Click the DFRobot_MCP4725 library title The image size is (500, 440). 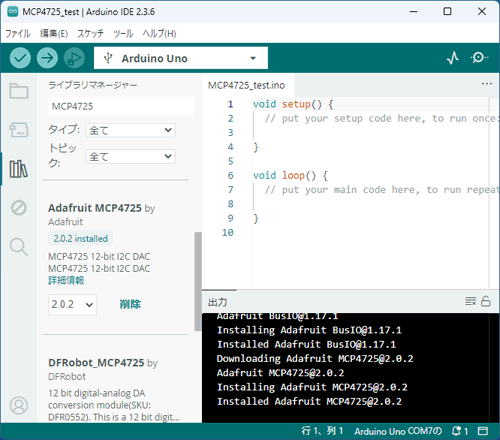[x=96, y=363]
